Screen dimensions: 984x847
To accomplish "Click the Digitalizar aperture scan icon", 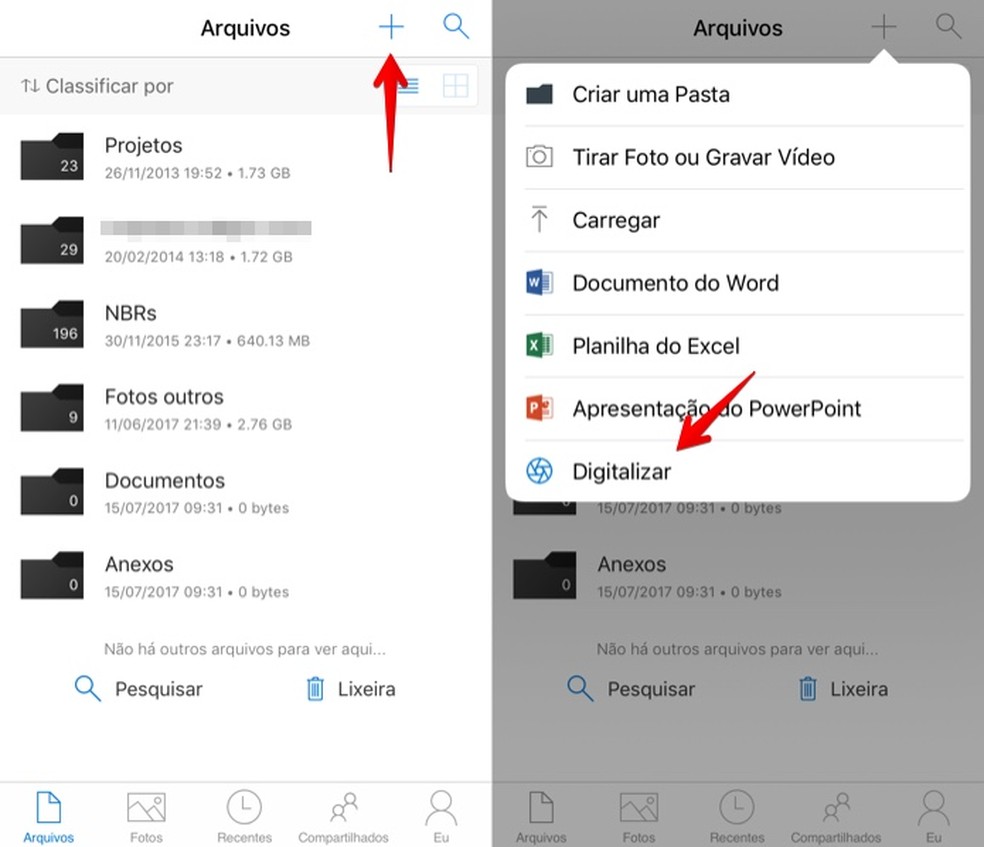I will [539, 471].
